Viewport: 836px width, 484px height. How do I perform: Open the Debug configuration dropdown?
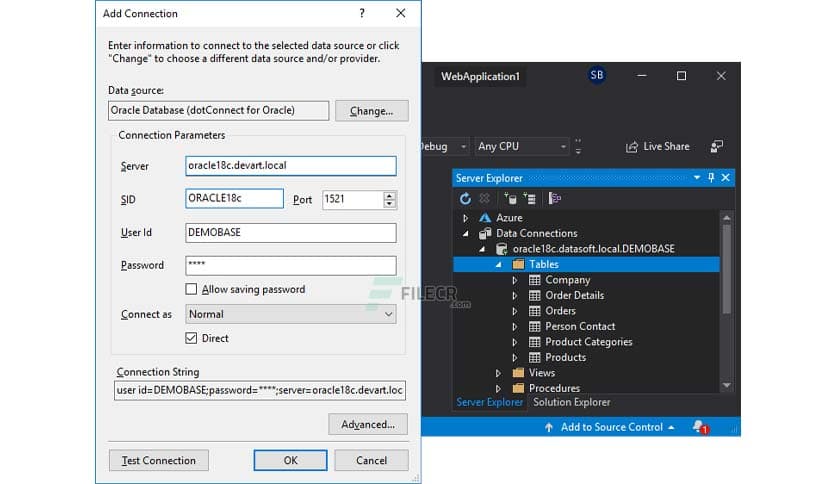[x=444, y=147]
